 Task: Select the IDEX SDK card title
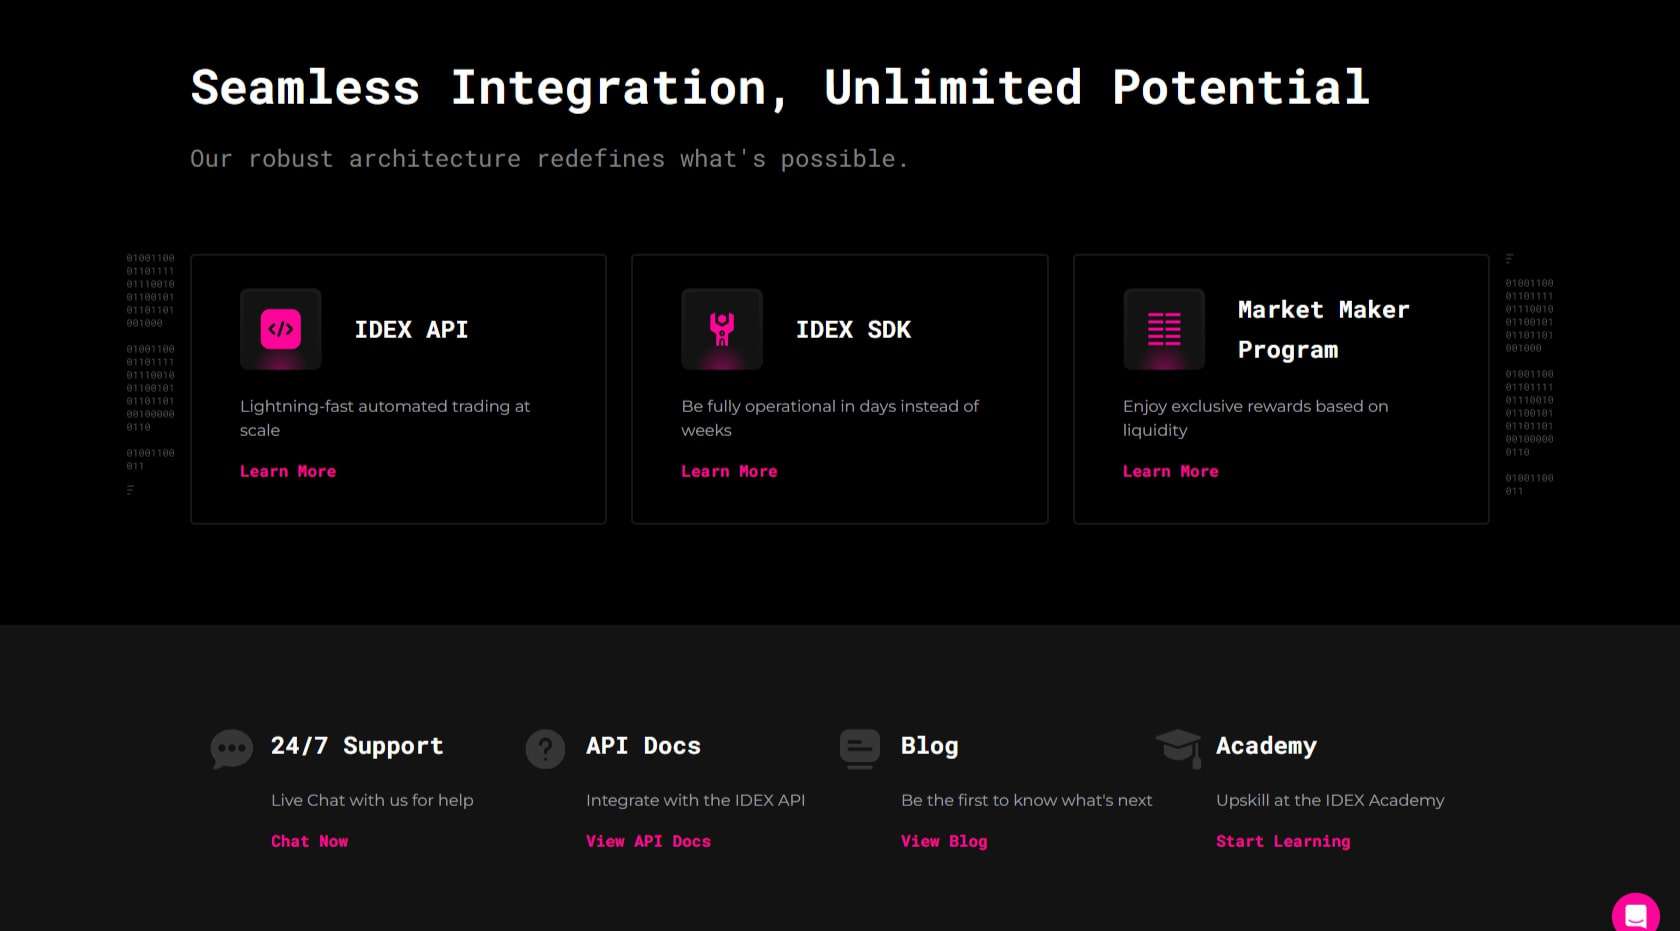[853, 329]
